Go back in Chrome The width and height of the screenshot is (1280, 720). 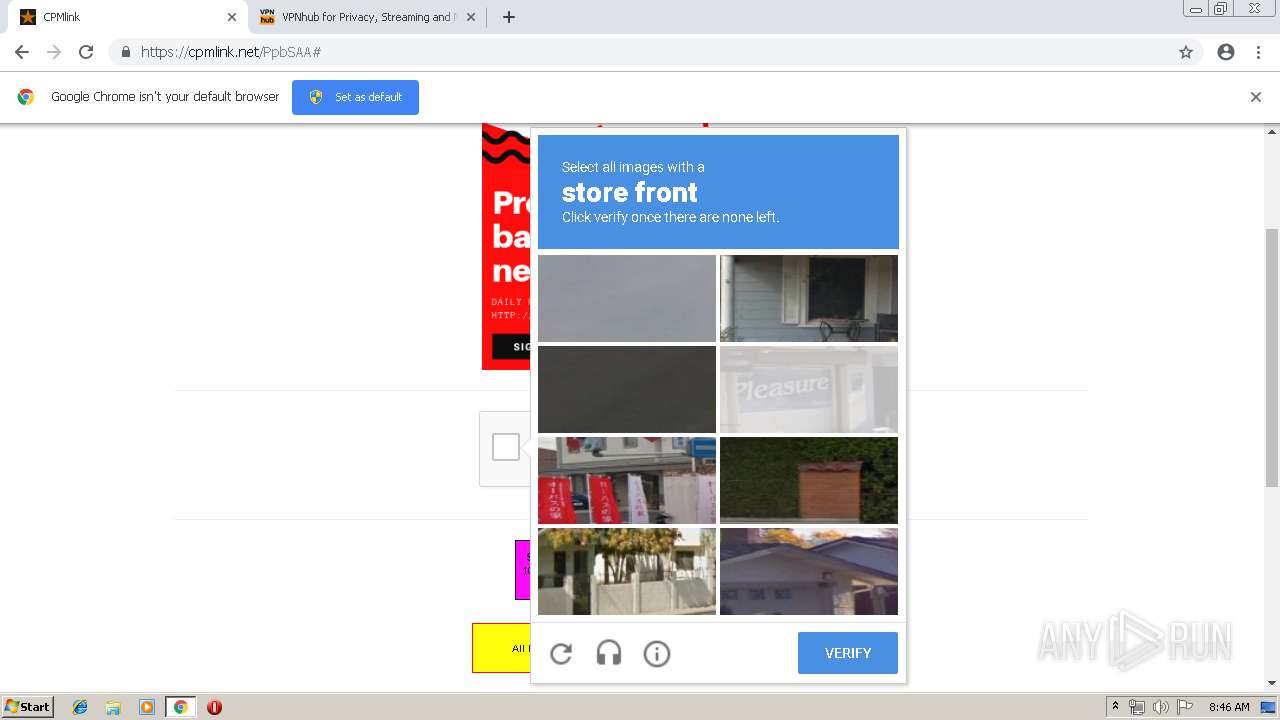[x=22, y=52]
